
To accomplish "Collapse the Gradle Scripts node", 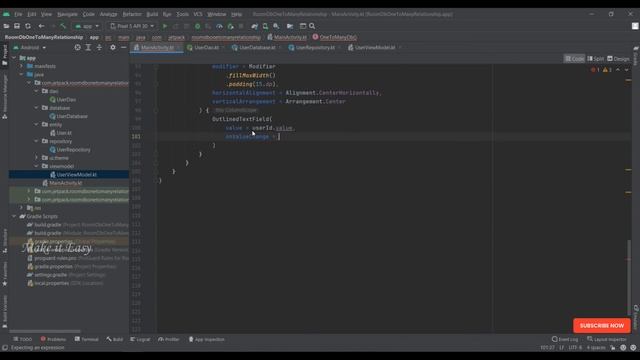I will click(14, 216).
